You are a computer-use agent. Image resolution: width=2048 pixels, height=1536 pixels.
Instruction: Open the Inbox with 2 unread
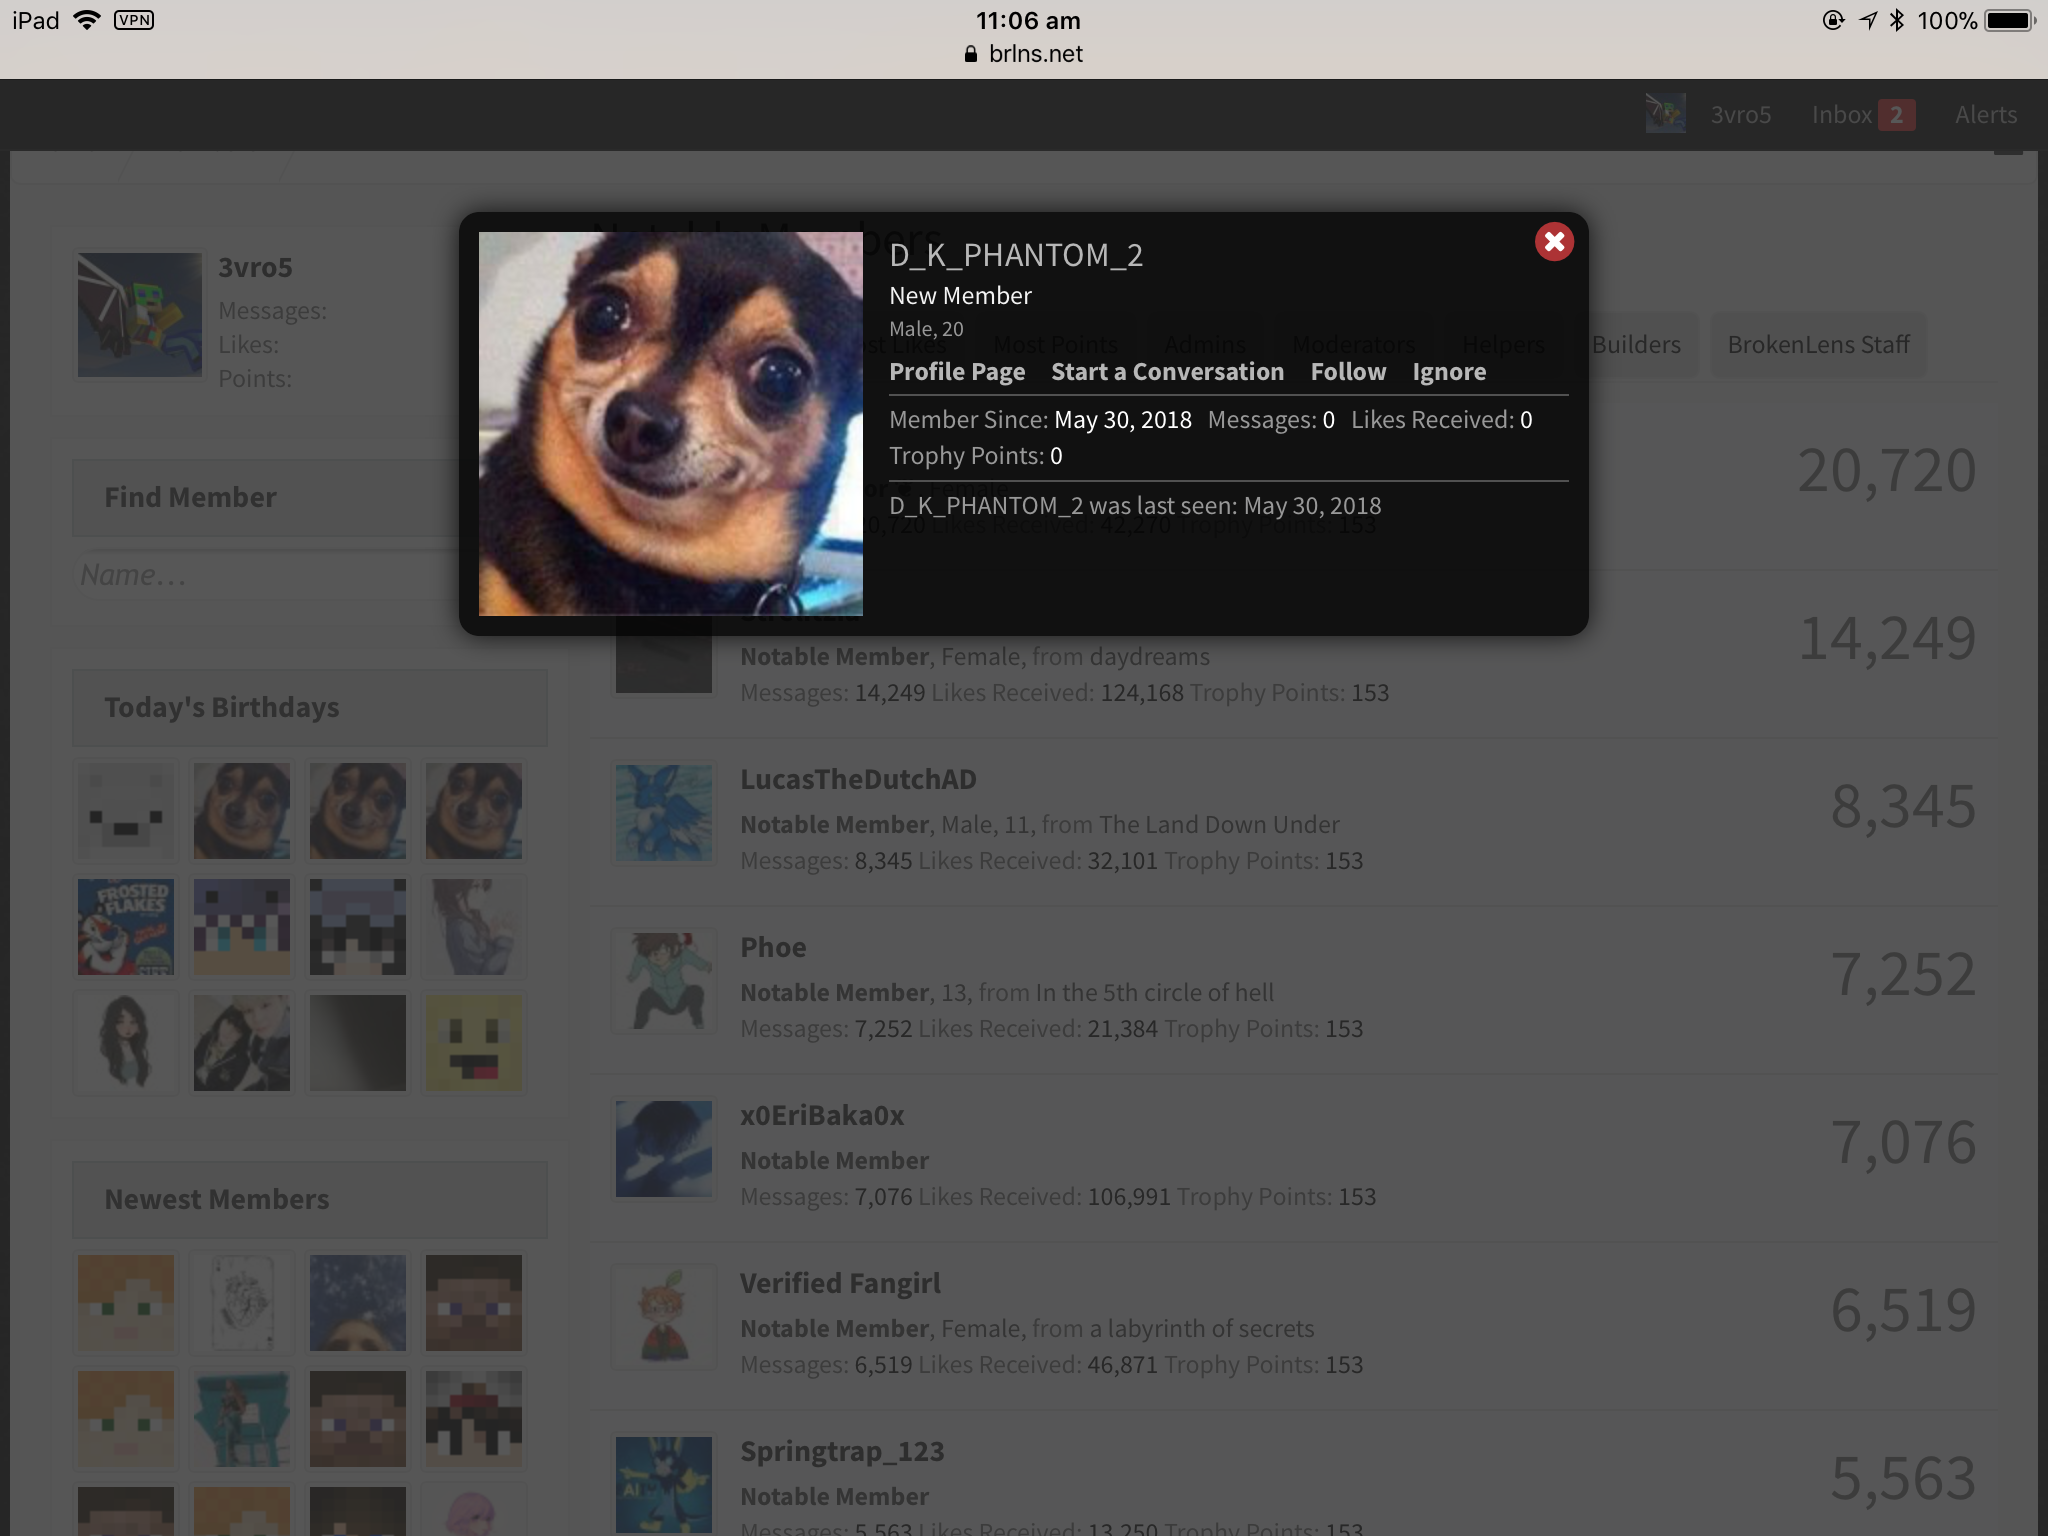[1863, 115]
